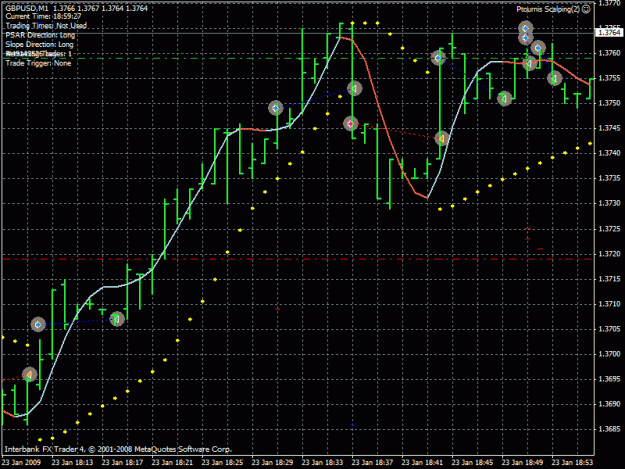Select blue buy entry marker near 1.3759
This screenshot has width=625, height=469.
[438, 58]
